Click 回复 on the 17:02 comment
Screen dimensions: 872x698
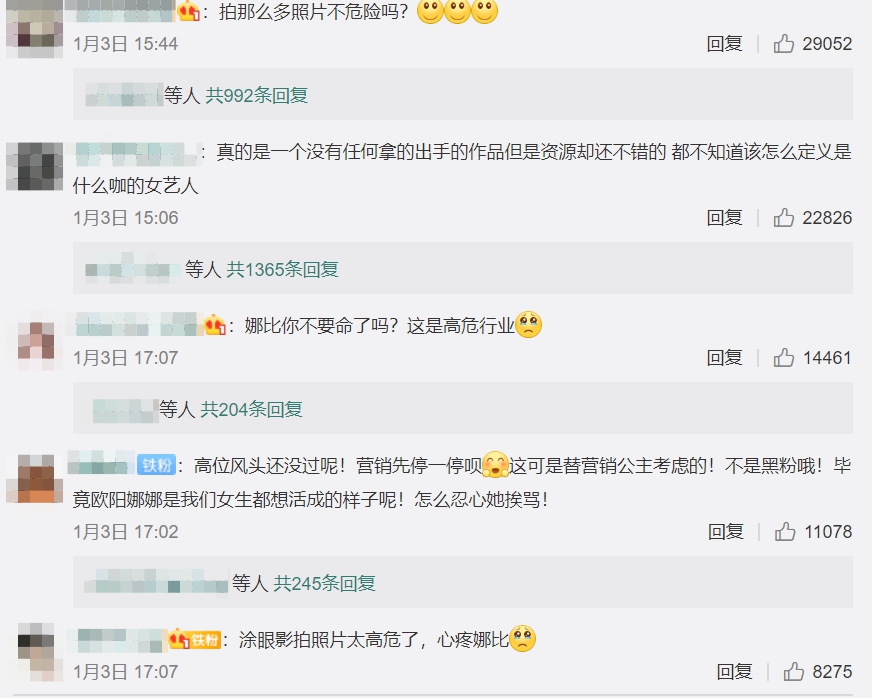pyautogui.click(x=726, y=532)
